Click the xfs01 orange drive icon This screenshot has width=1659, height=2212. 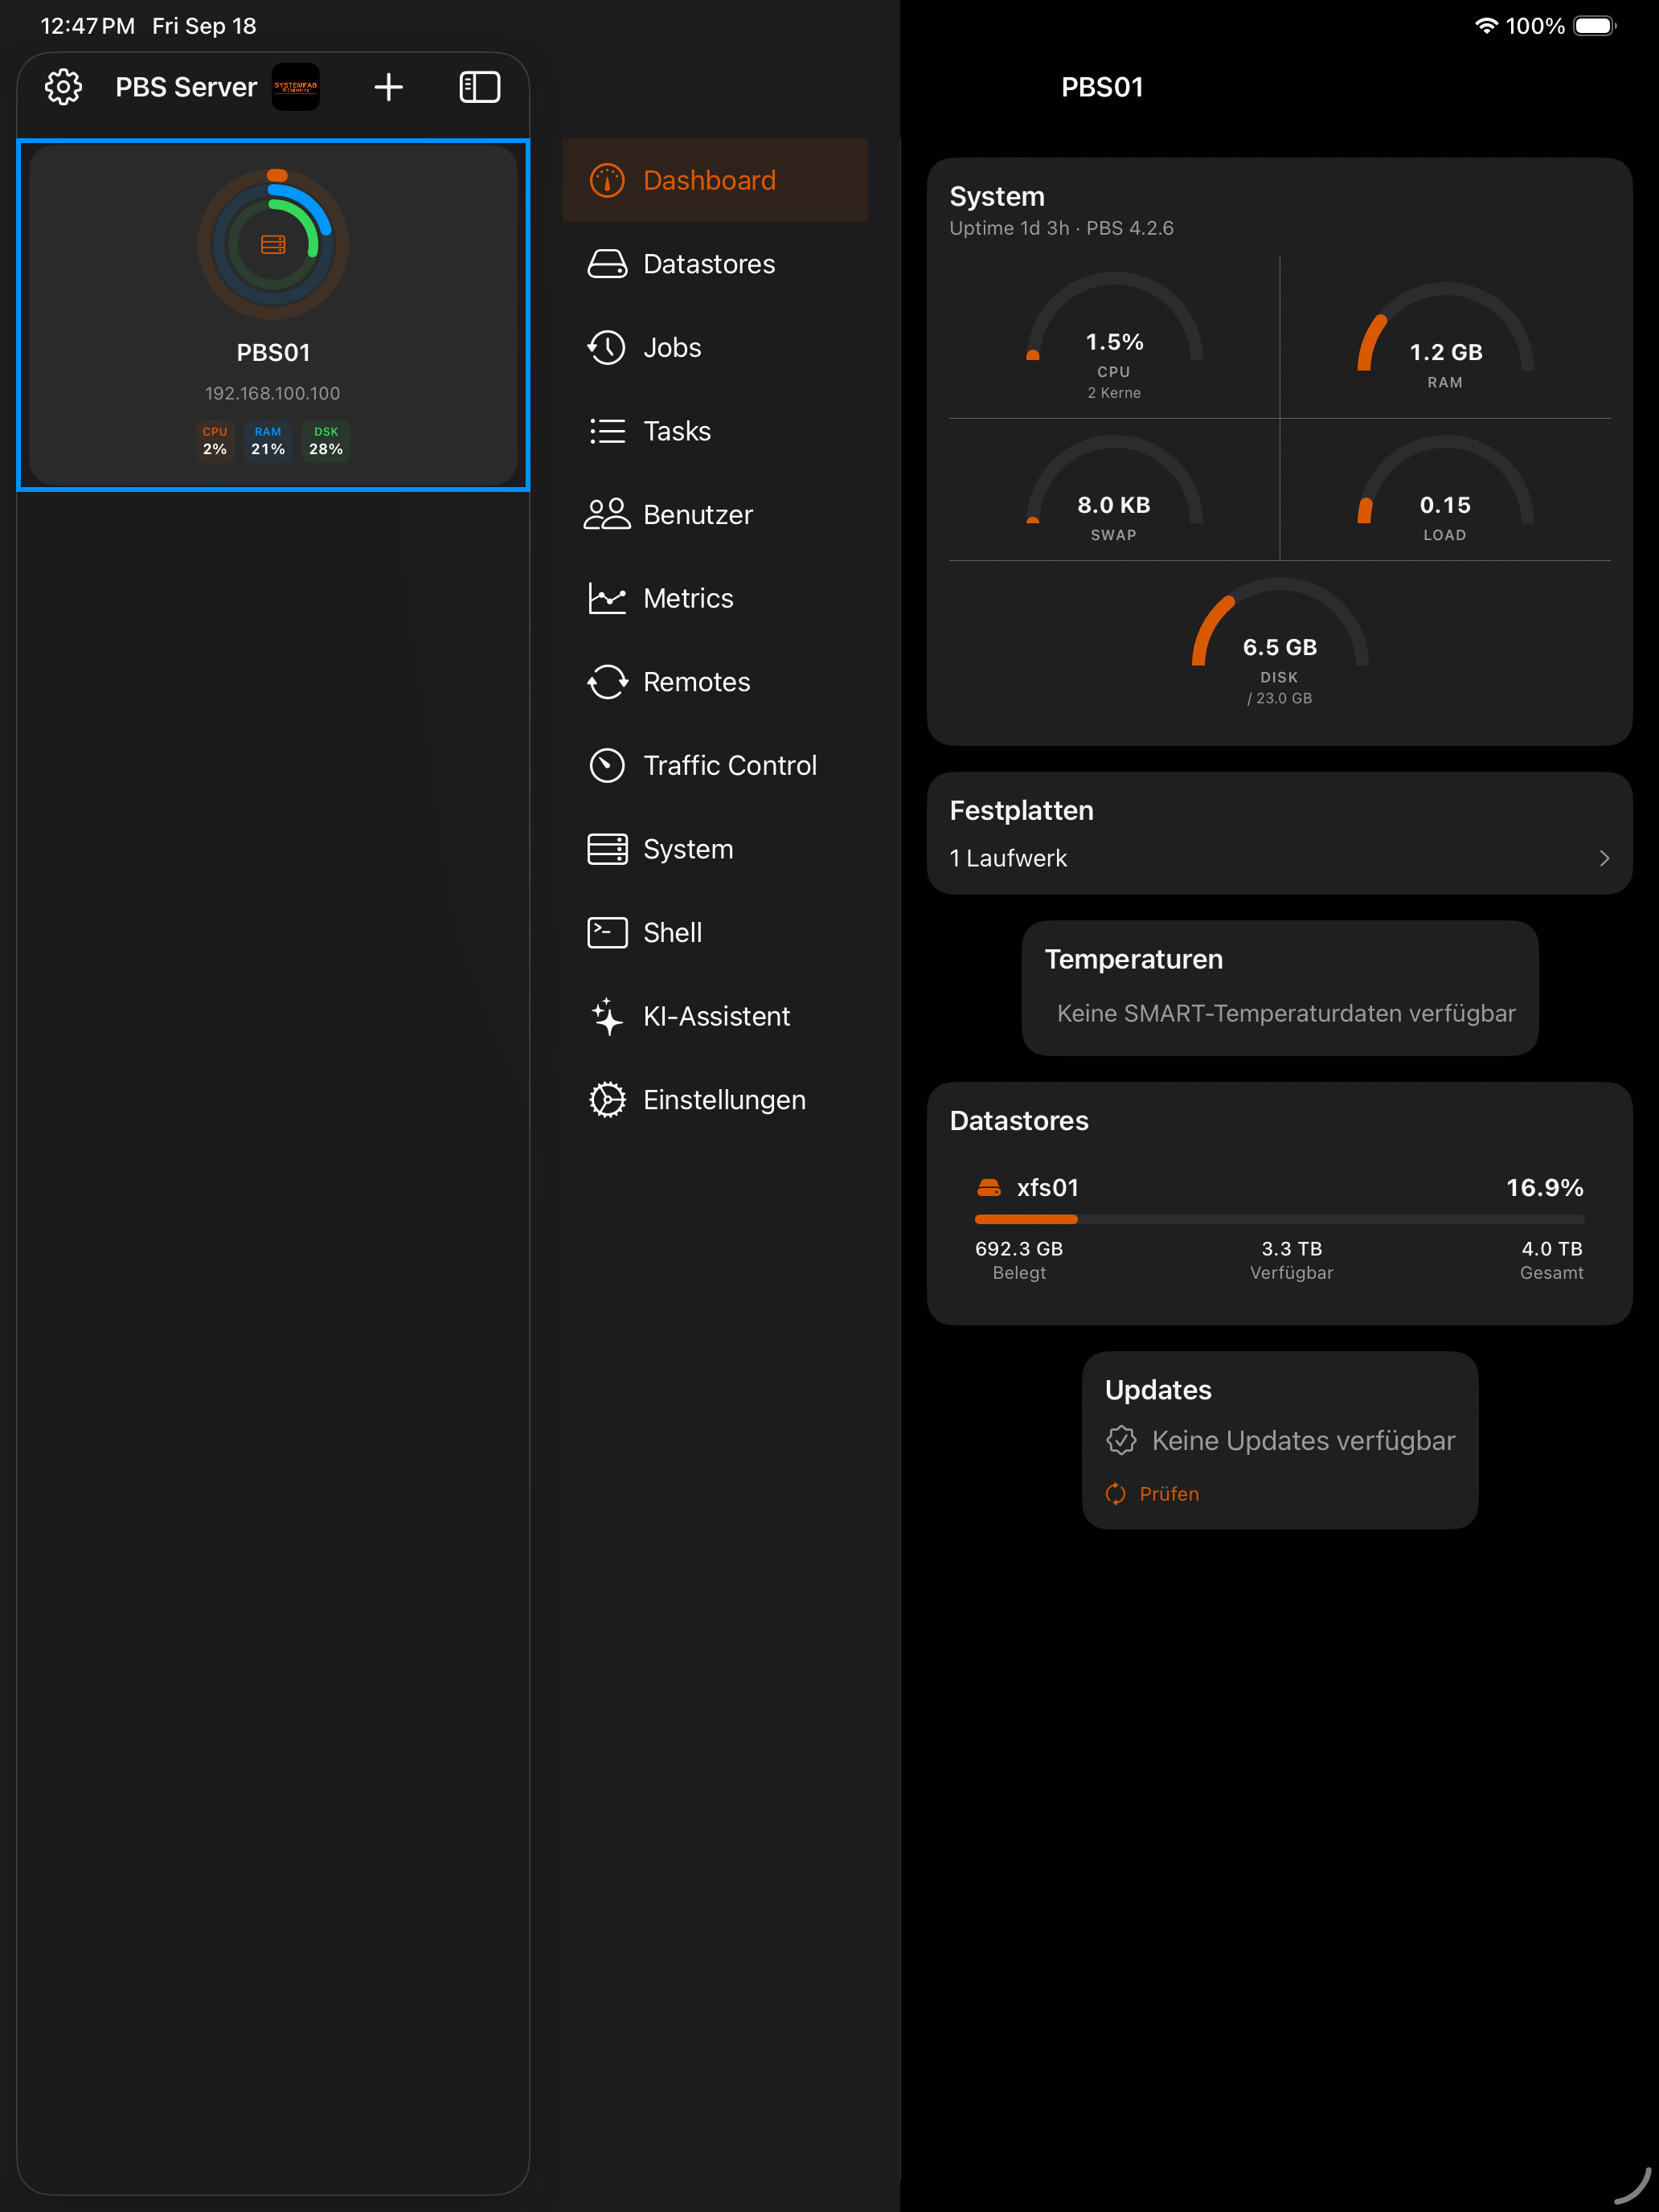click(x=988, y=1188)
